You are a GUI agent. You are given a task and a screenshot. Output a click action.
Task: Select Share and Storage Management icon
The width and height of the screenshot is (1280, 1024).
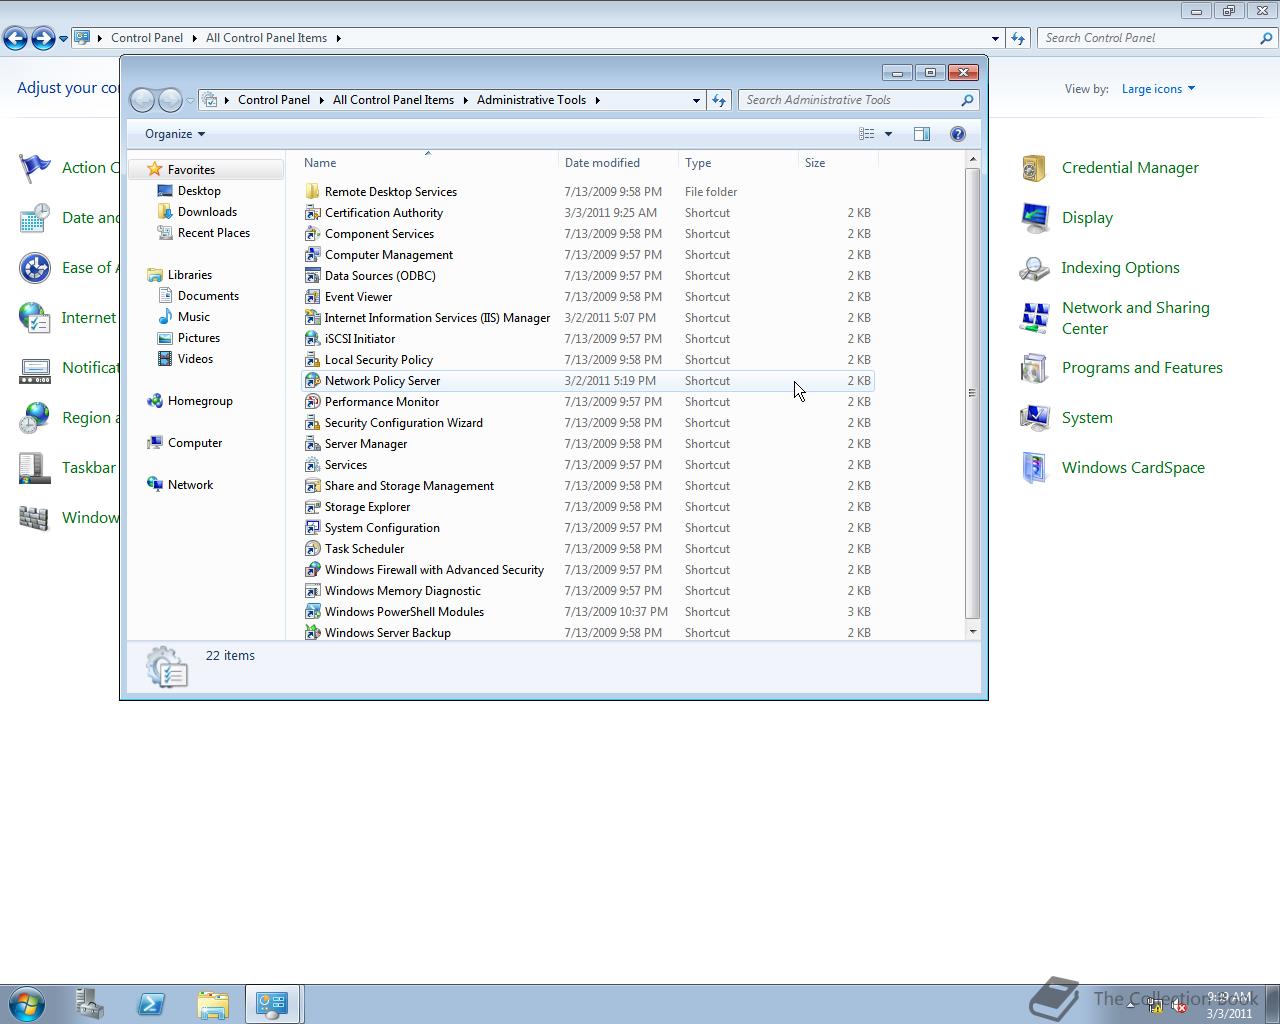click(312, 486)
